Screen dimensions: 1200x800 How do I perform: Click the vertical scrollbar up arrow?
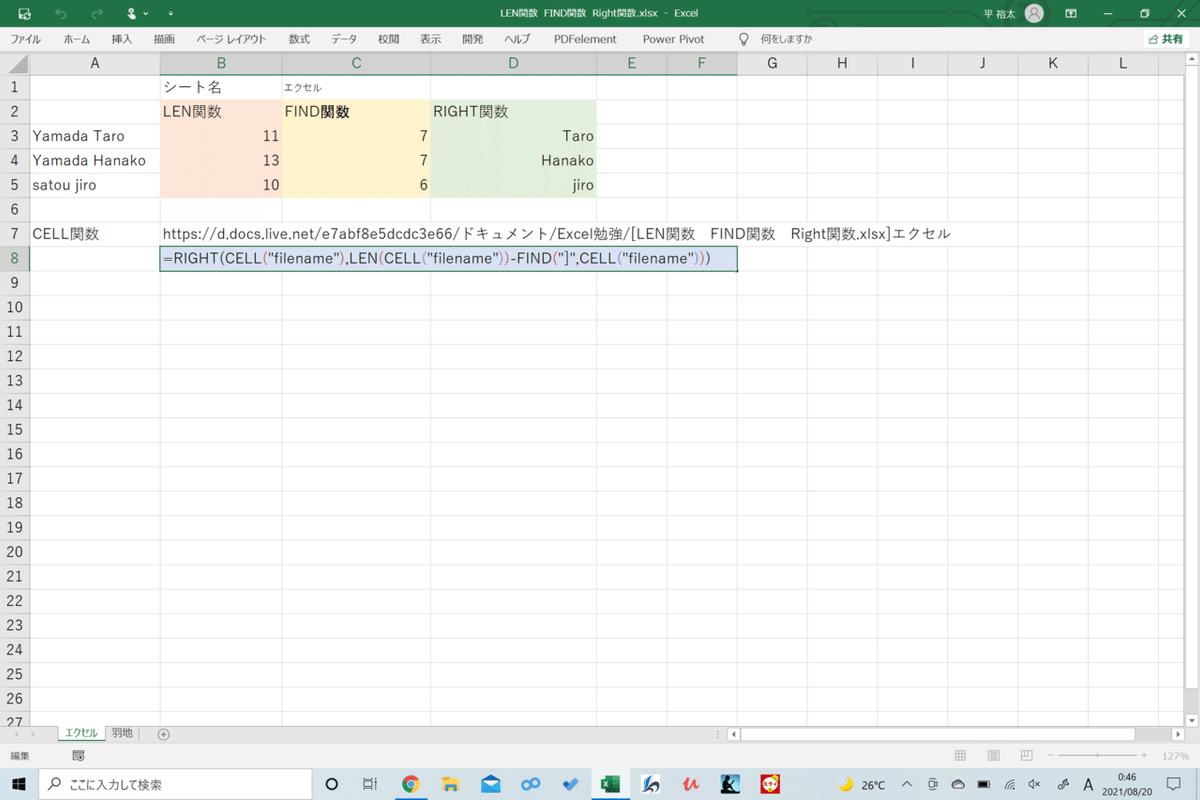pos(1192,59)
